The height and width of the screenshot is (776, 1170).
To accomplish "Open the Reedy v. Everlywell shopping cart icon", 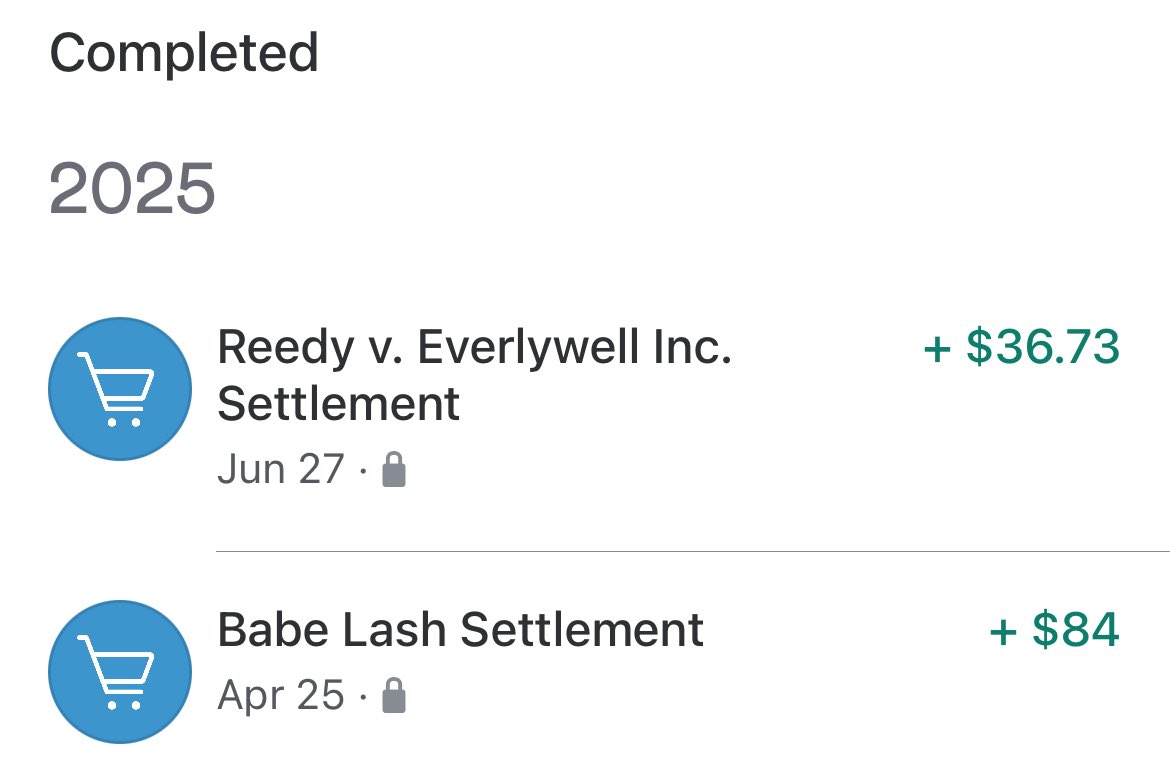I will (120, 389).
